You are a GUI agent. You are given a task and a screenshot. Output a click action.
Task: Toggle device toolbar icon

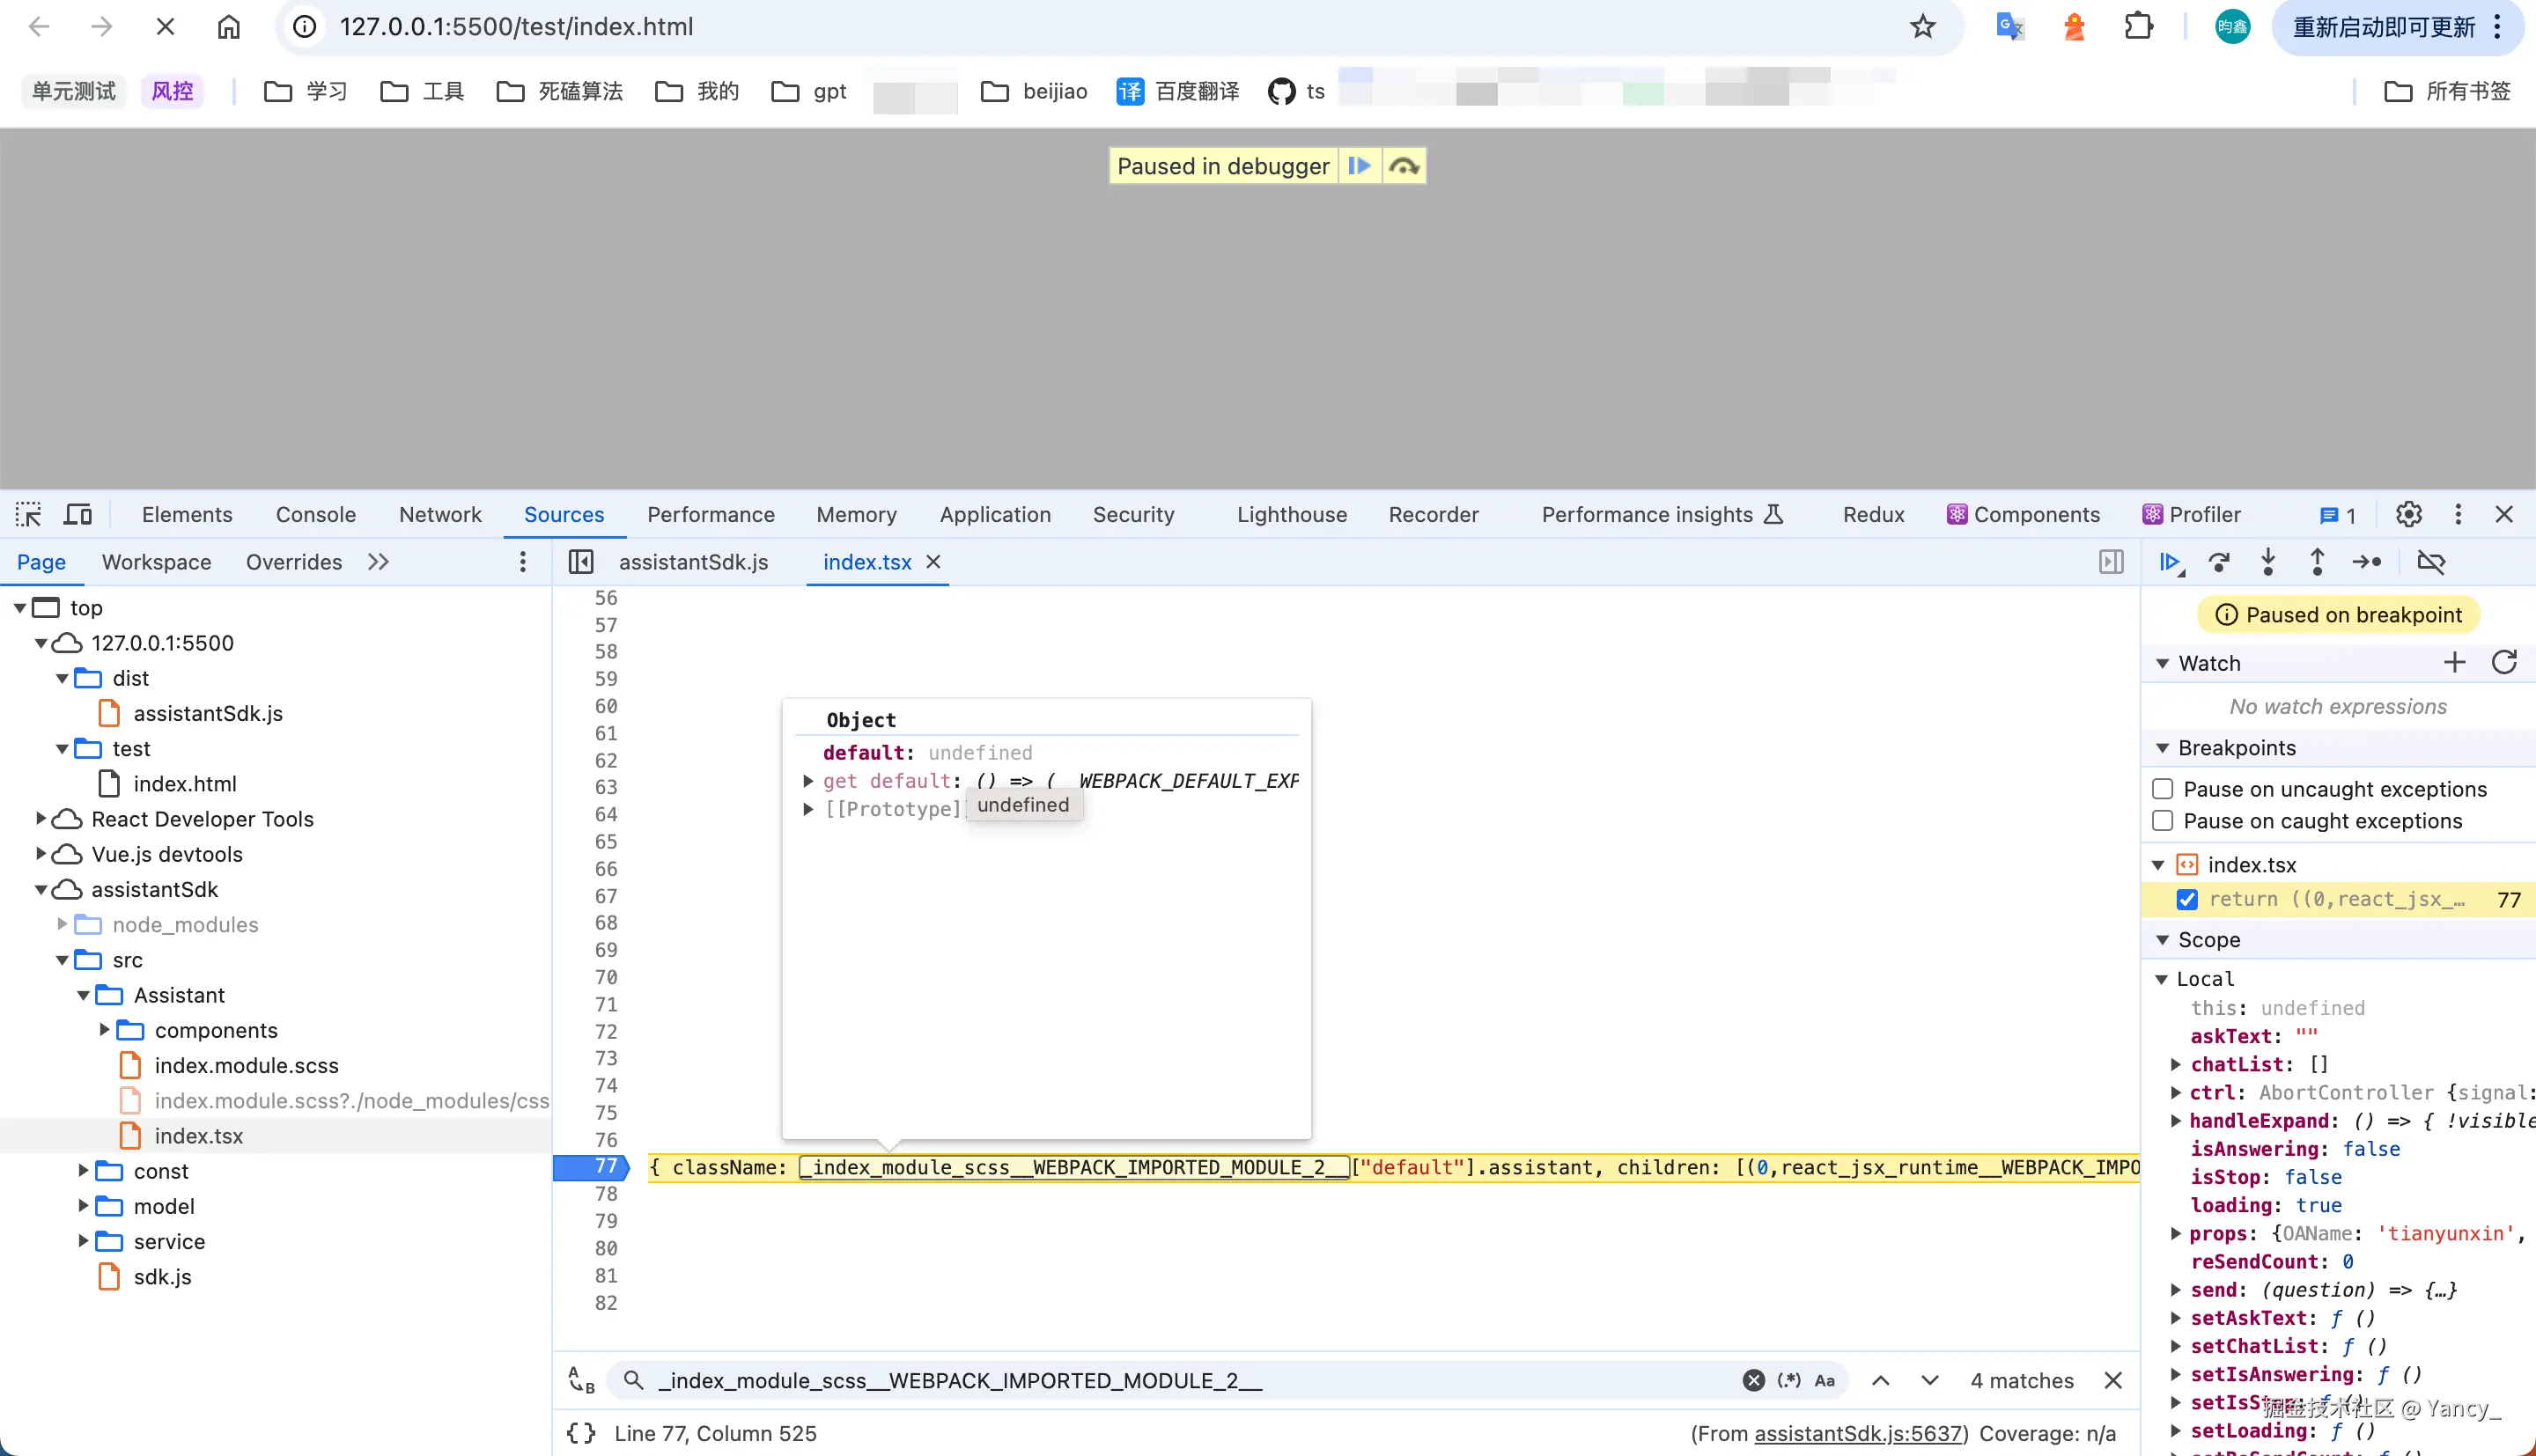tap(78, 514)
